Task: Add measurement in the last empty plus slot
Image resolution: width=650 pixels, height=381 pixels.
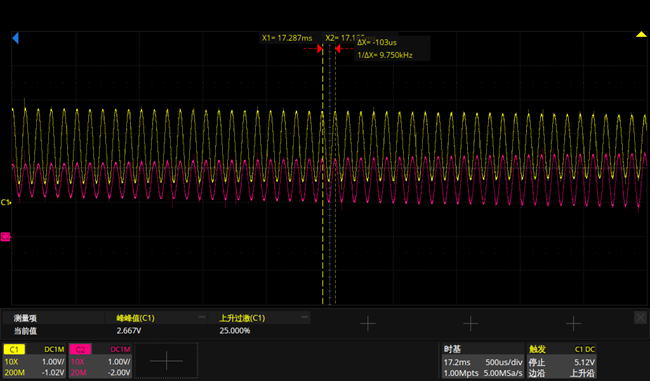Action: (573, 324)
